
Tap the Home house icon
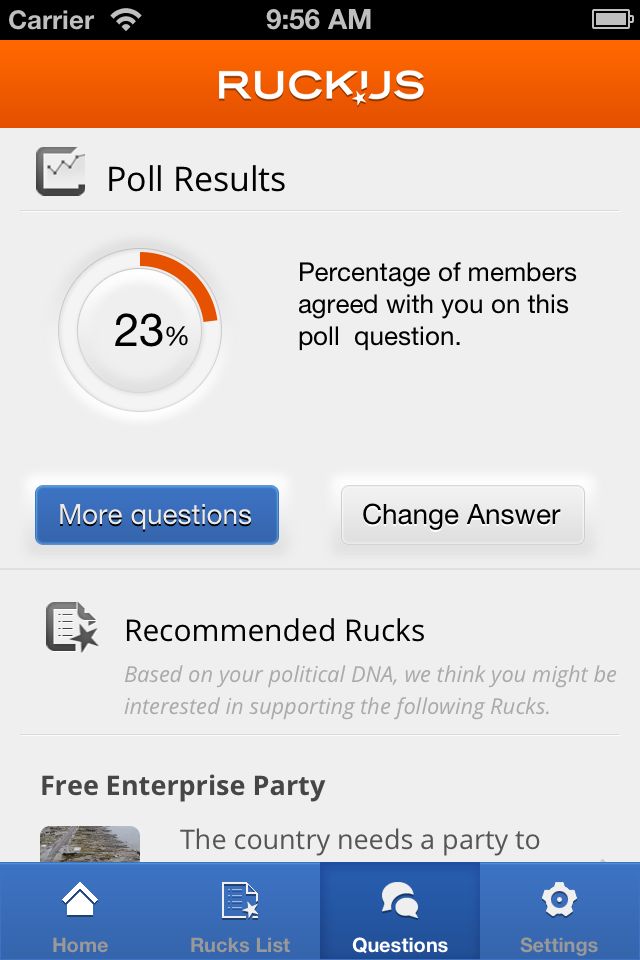[x=80, y=901]
